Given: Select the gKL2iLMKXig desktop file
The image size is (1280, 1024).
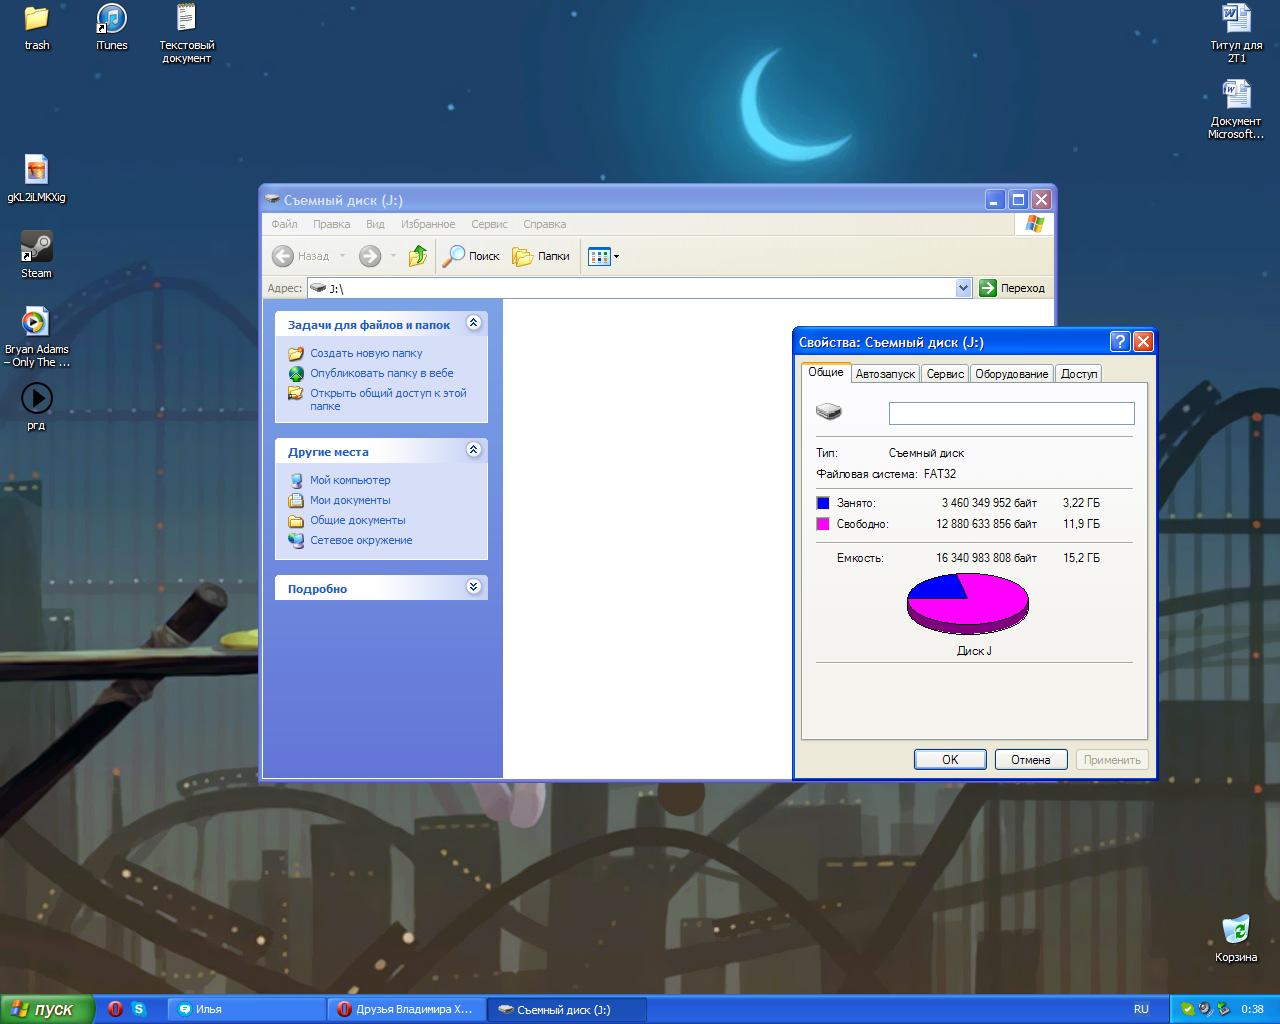Looking at the screenshot, I should (36, 179).
